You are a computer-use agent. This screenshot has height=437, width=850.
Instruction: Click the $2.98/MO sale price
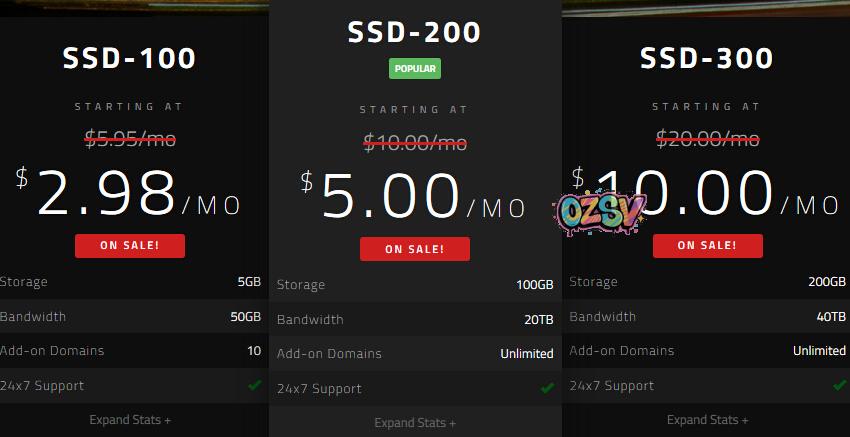(x=130, y=196)
